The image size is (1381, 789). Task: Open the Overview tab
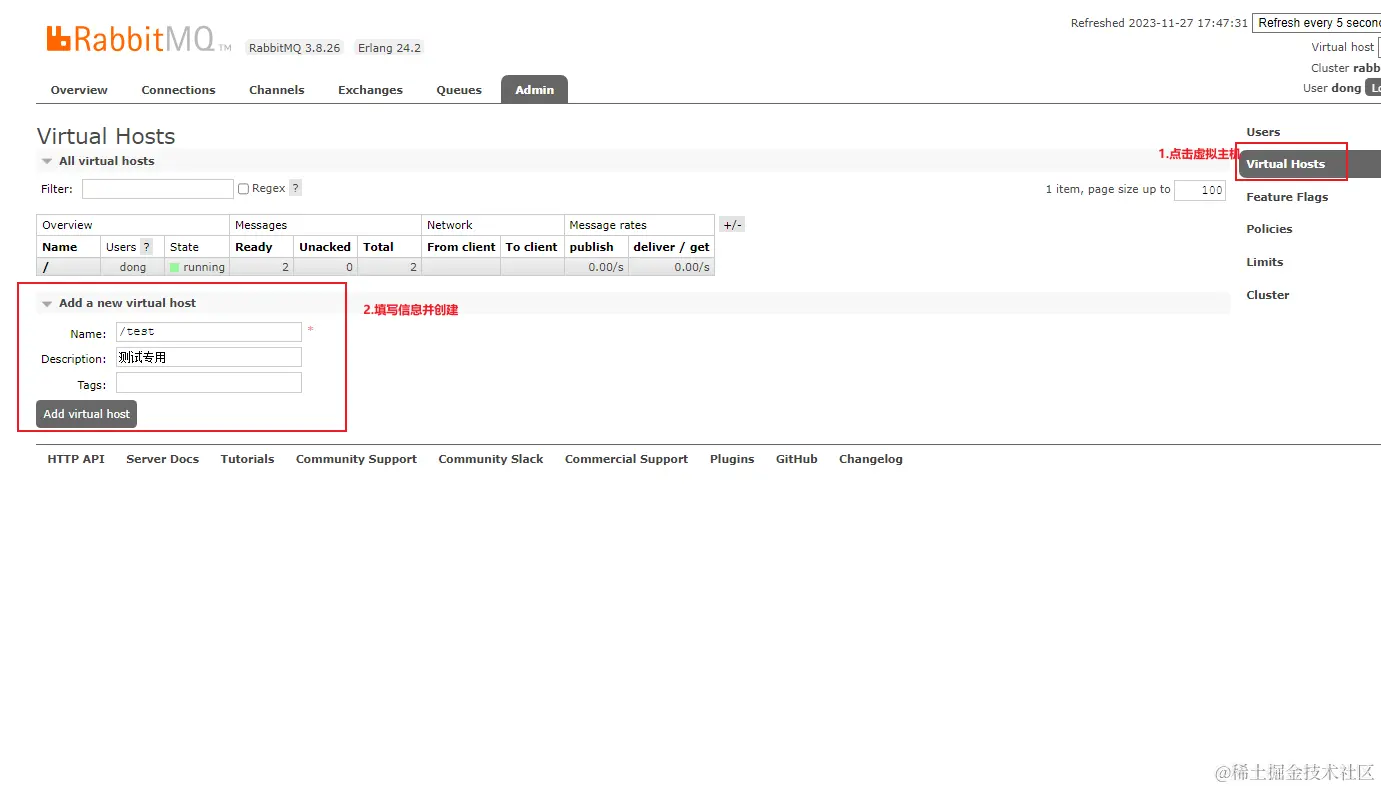click(x=79, y=90)
